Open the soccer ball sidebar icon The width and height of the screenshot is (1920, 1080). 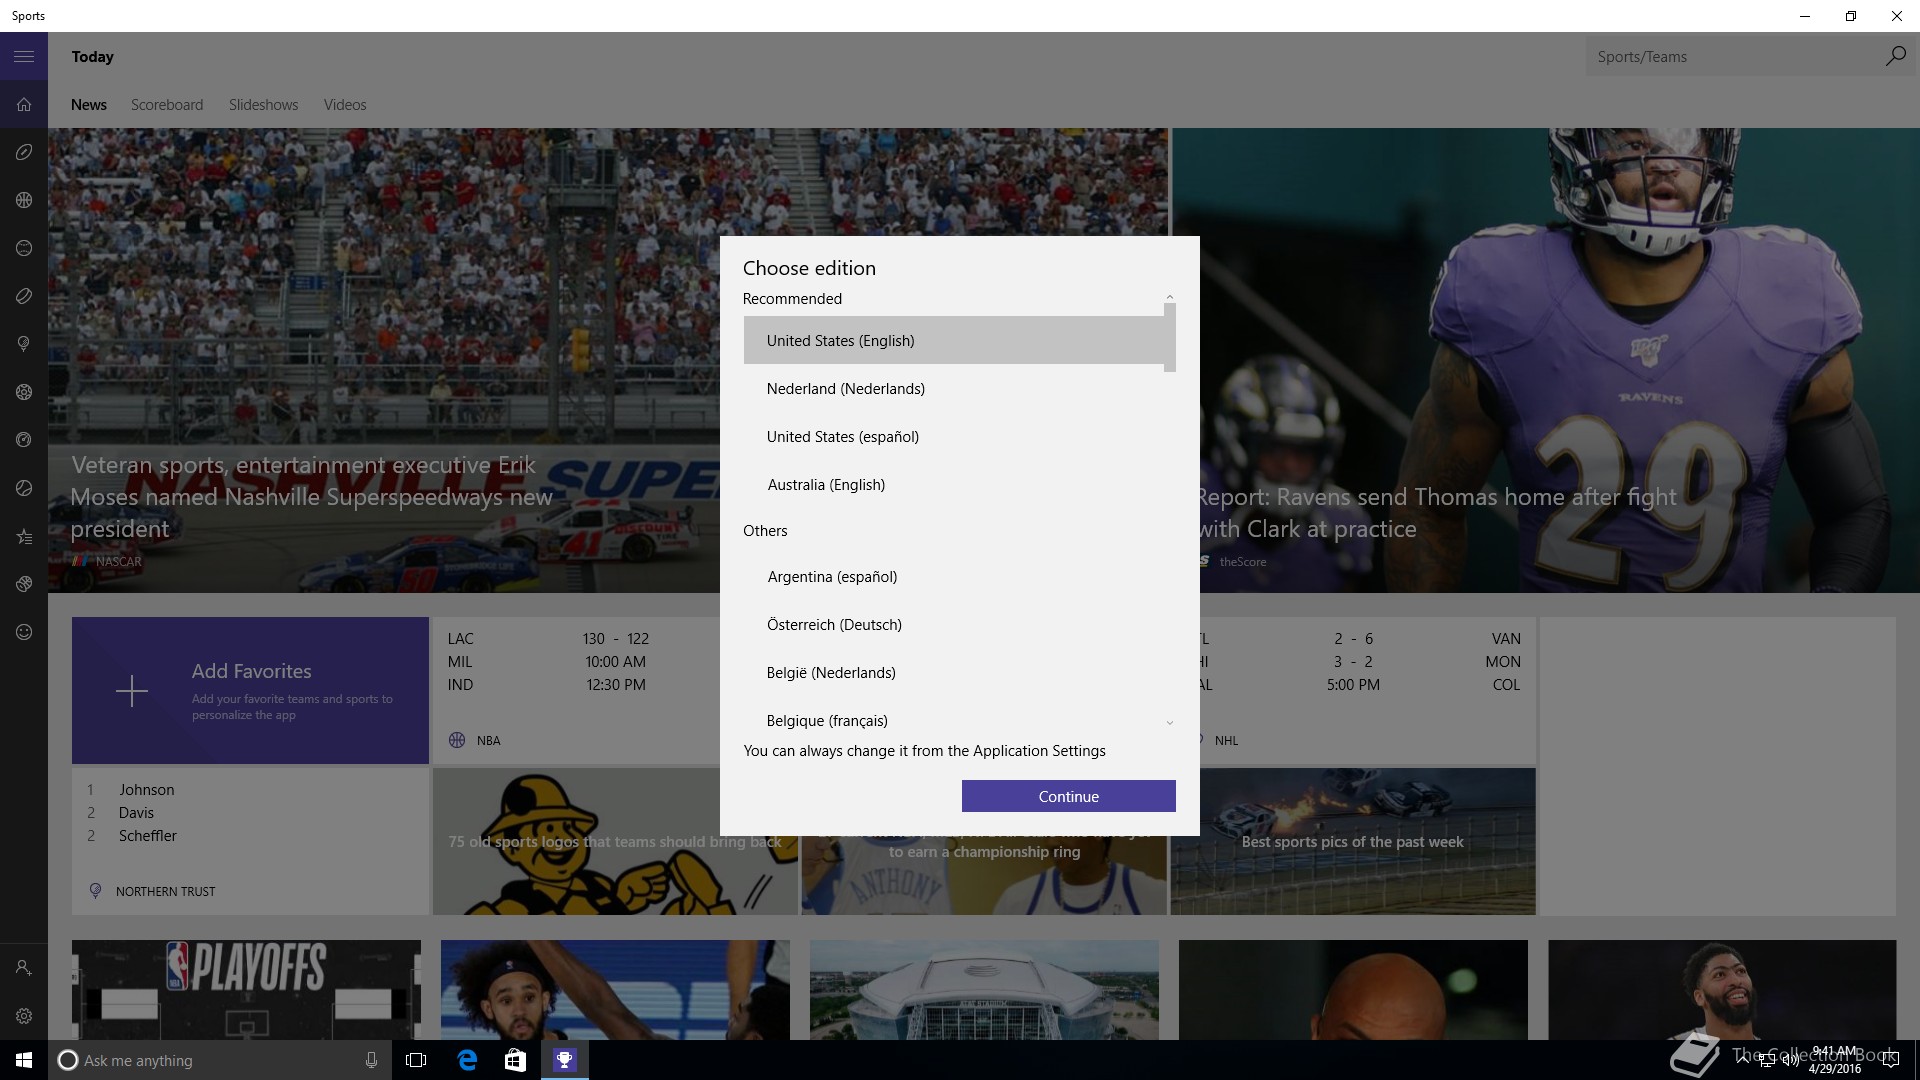coord(24,392)
